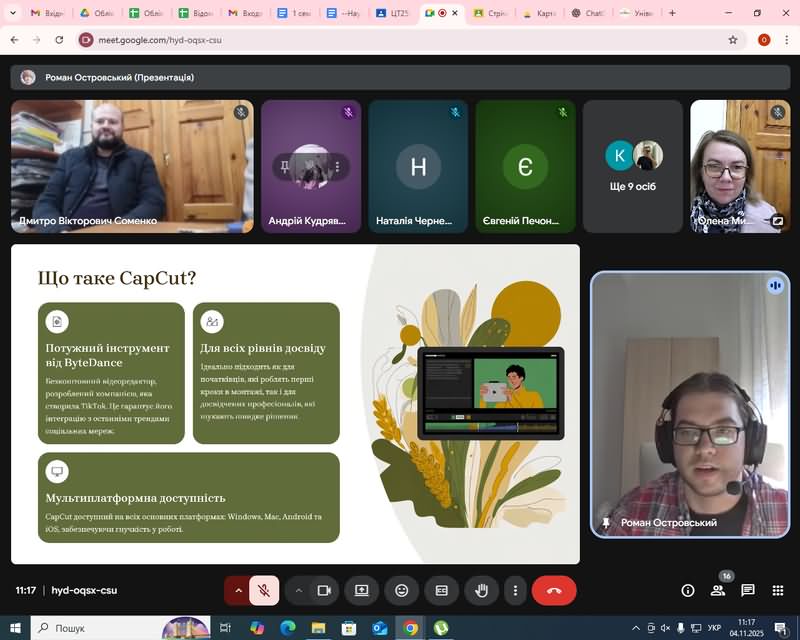Leave the call with red hang-up button
Viewport: 800px width, 640px height.
coord(554,590)
